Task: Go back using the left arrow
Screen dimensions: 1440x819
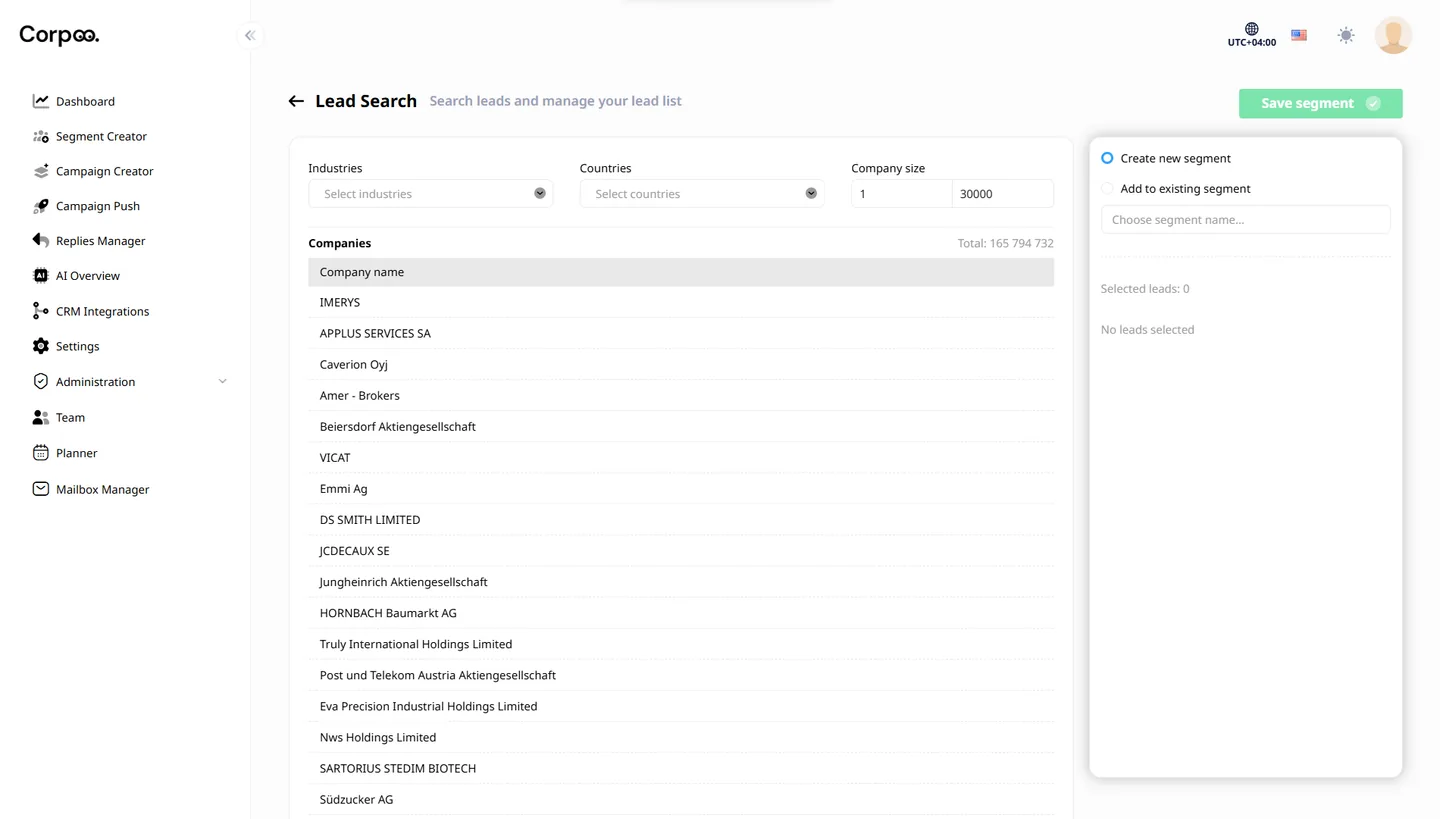Action: (296, 101)
